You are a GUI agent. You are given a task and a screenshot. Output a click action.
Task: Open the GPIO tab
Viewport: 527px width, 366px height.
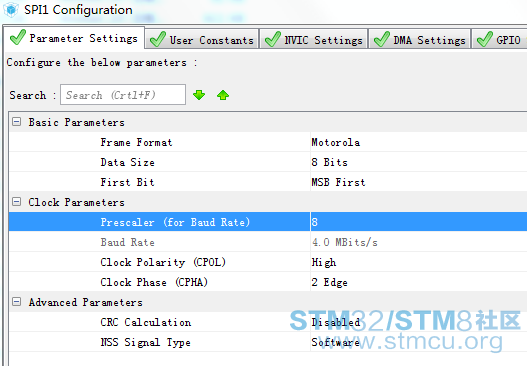coord(499,40)
